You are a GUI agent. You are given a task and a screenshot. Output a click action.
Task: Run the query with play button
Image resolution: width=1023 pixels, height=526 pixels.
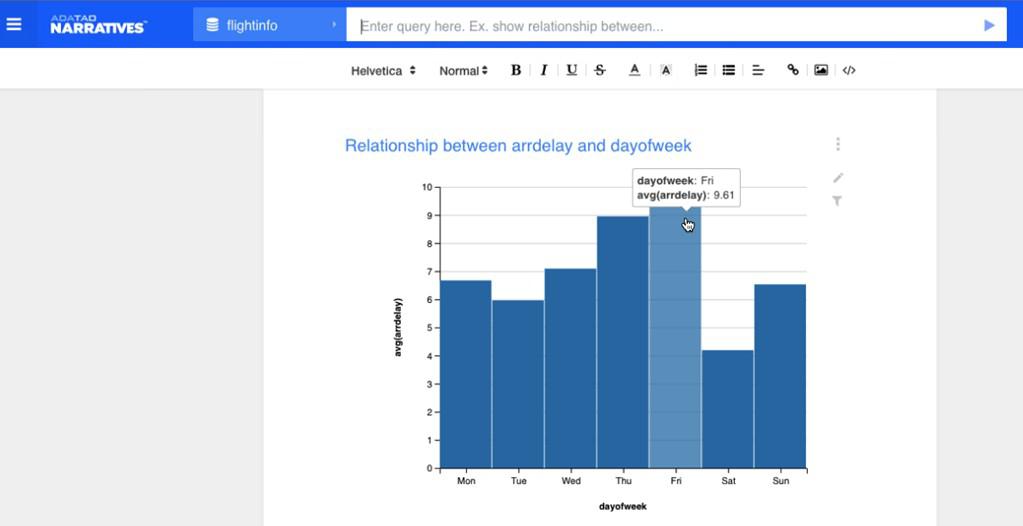(x=989, y=25)
